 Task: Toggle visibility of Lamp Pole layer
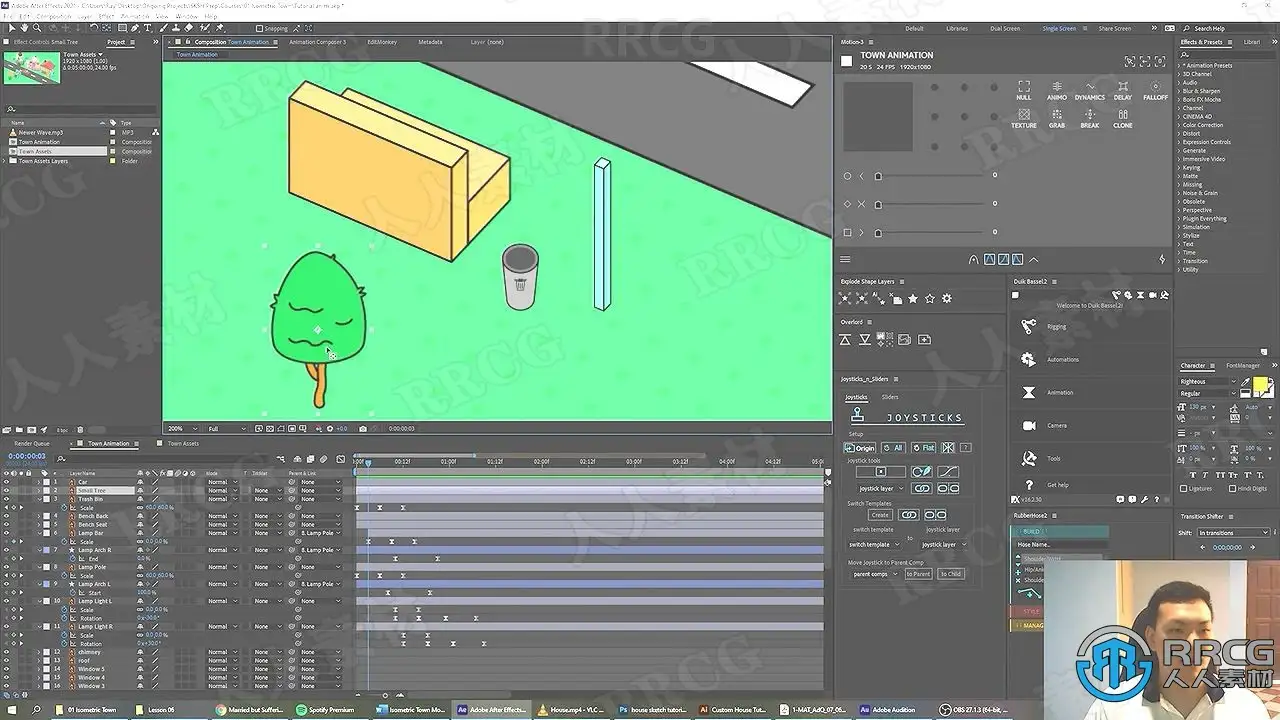(6, 567)
